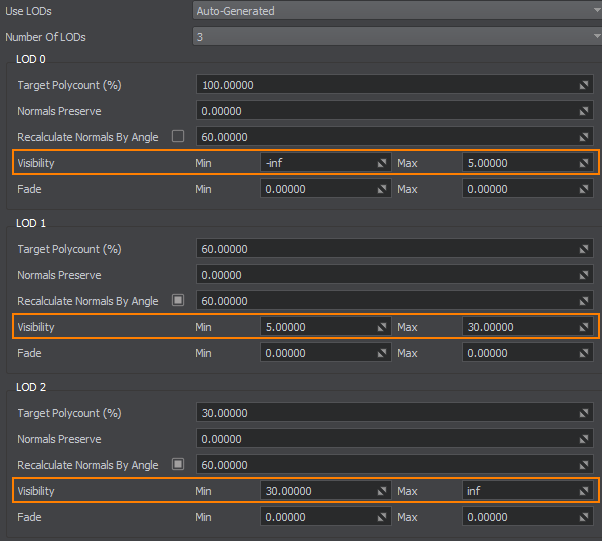Click drag-arrow icon in LOD 0 Visibility Max field

[585, 162]
